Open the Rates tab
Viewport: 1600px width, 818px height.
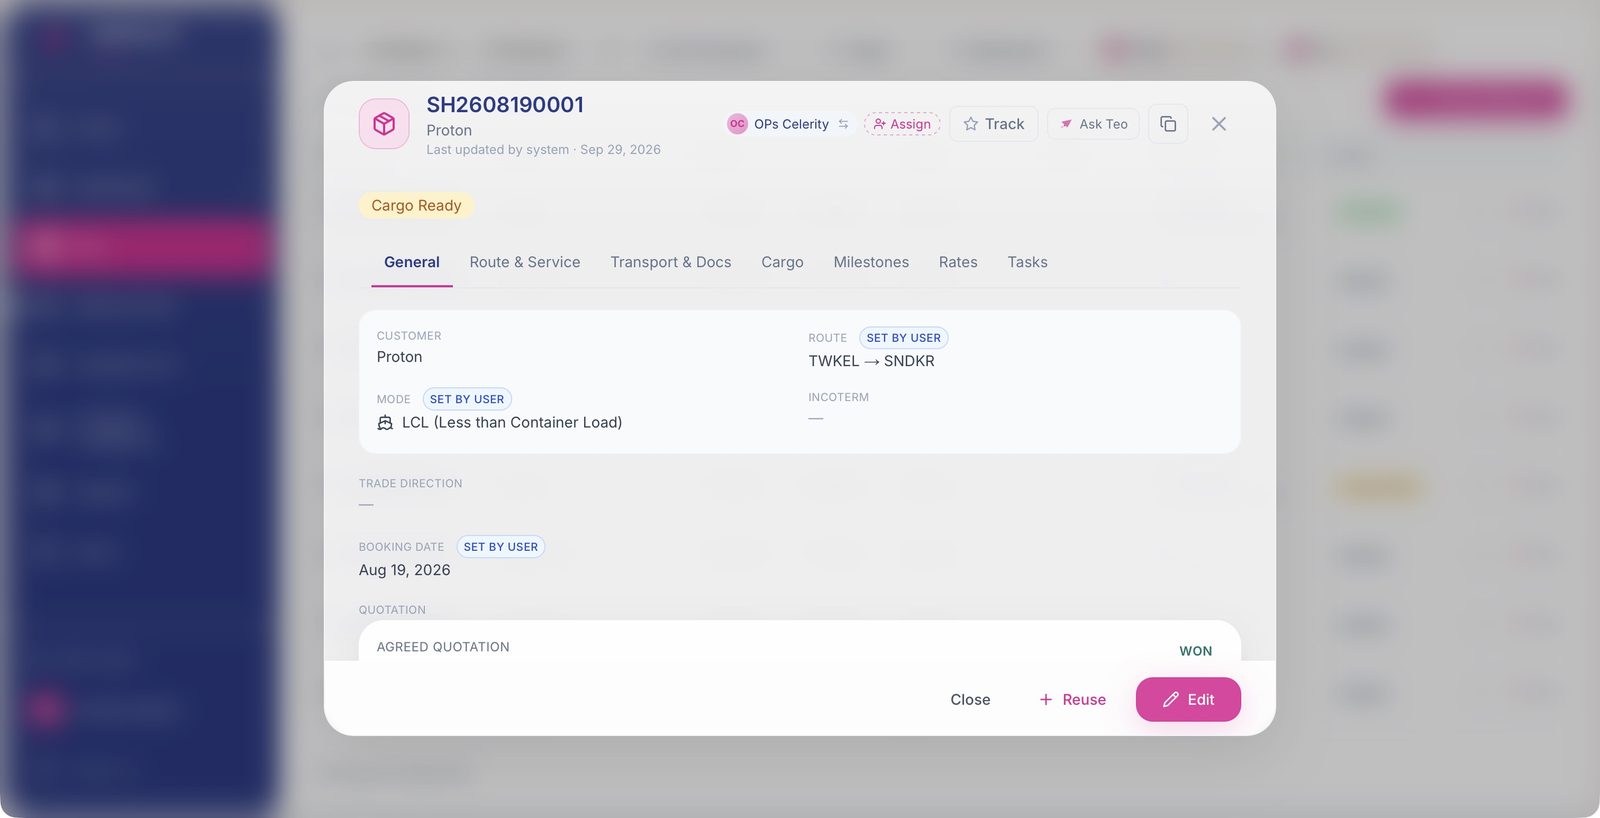pos(958,262)
